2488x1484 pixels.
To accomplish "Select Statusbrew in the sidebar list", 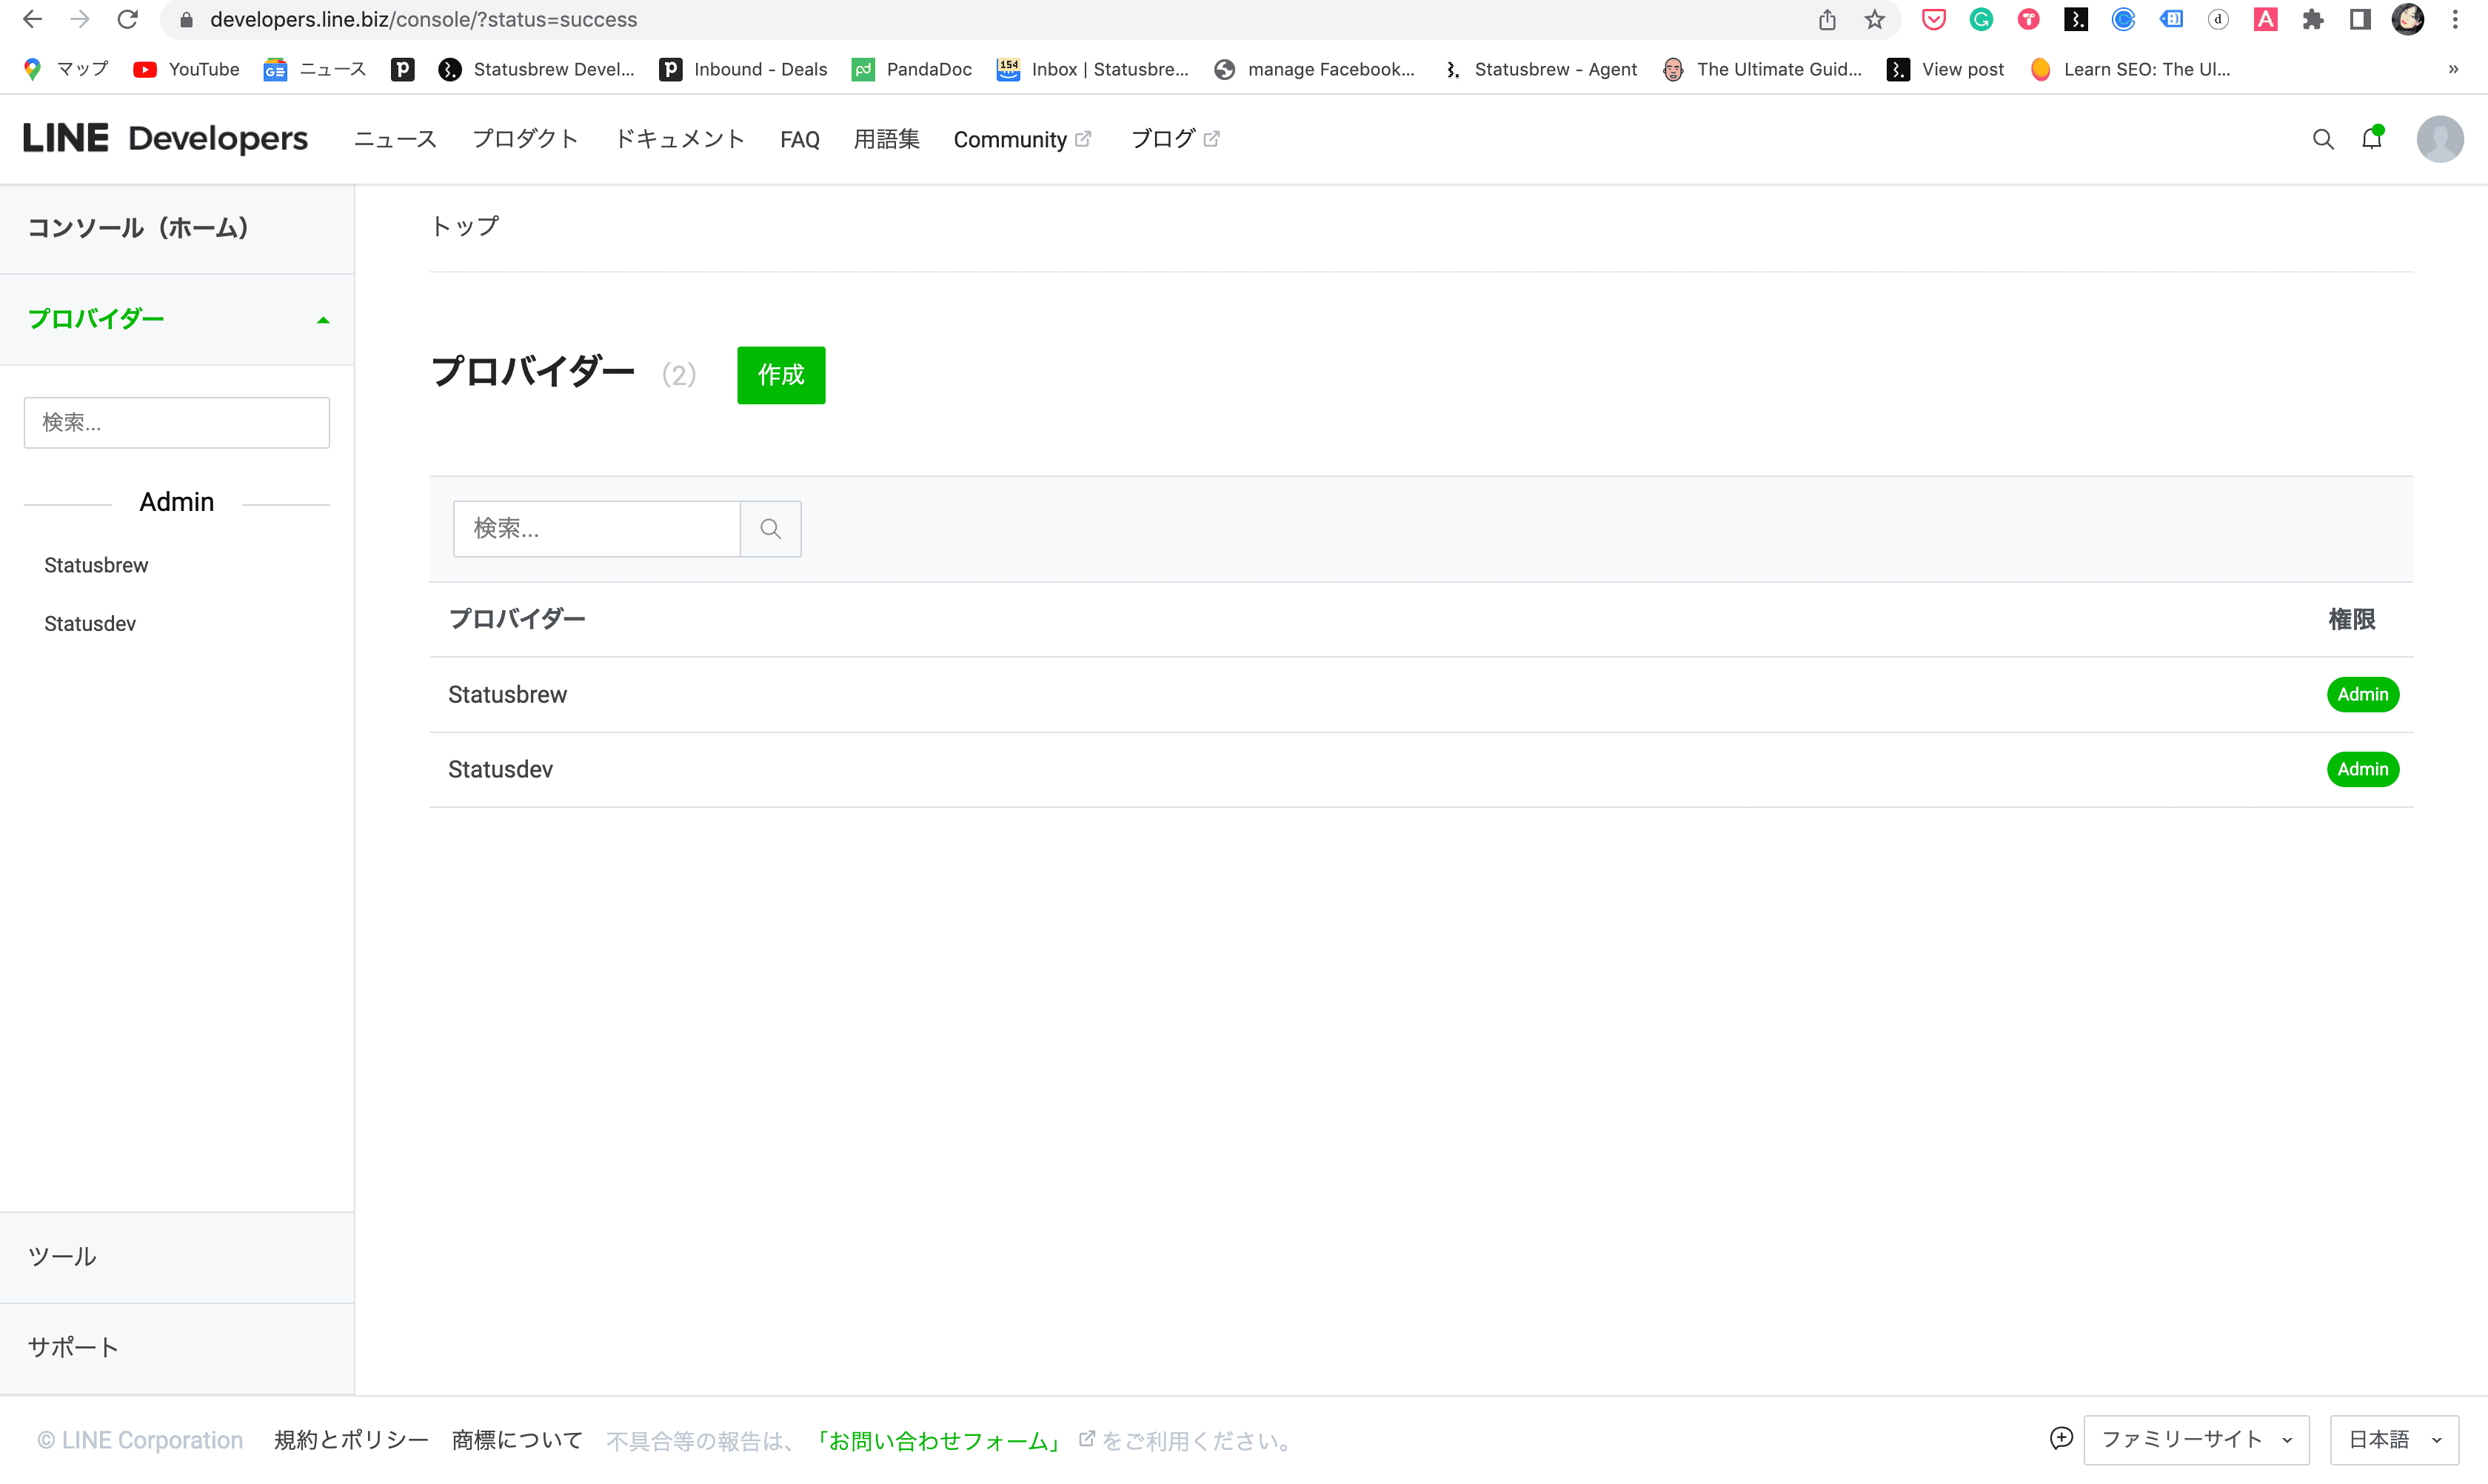I will pyautogui.click(x=96, y=565).
